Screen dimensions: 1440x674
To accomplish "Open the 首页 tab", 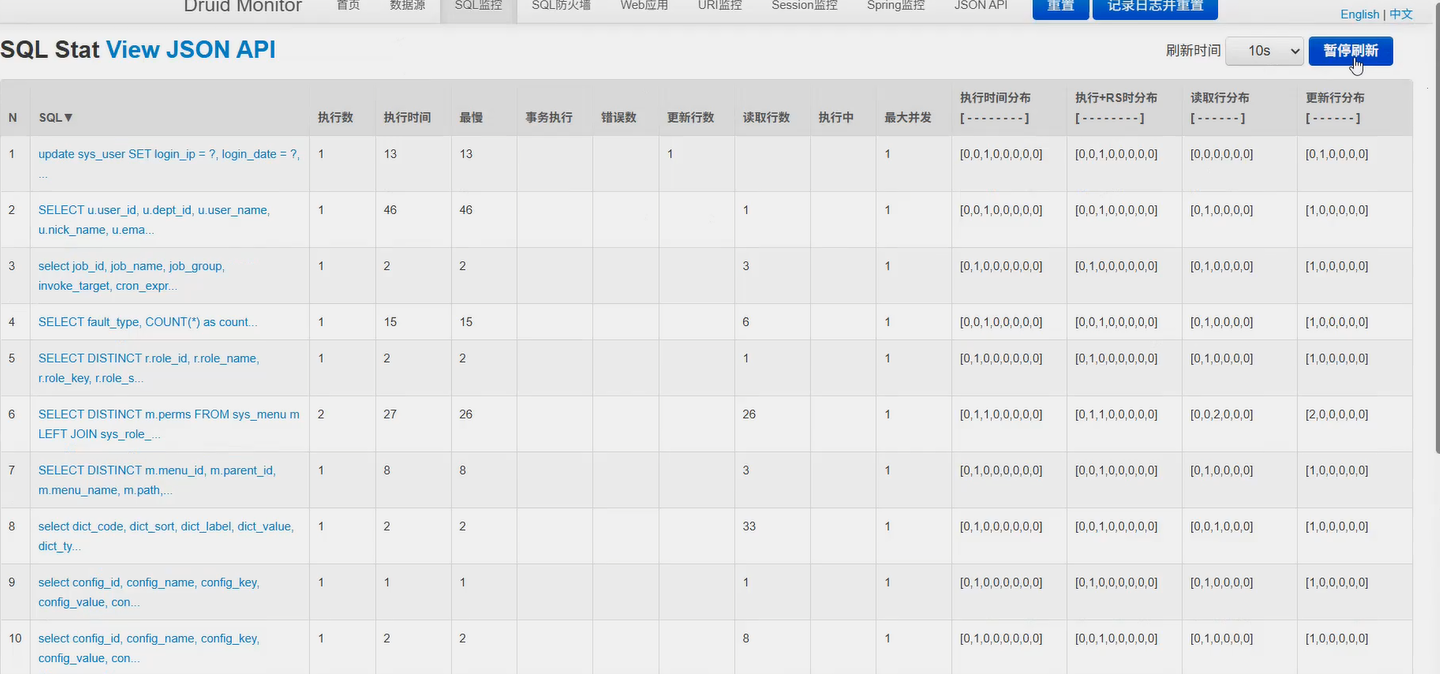I will (348, 6).
